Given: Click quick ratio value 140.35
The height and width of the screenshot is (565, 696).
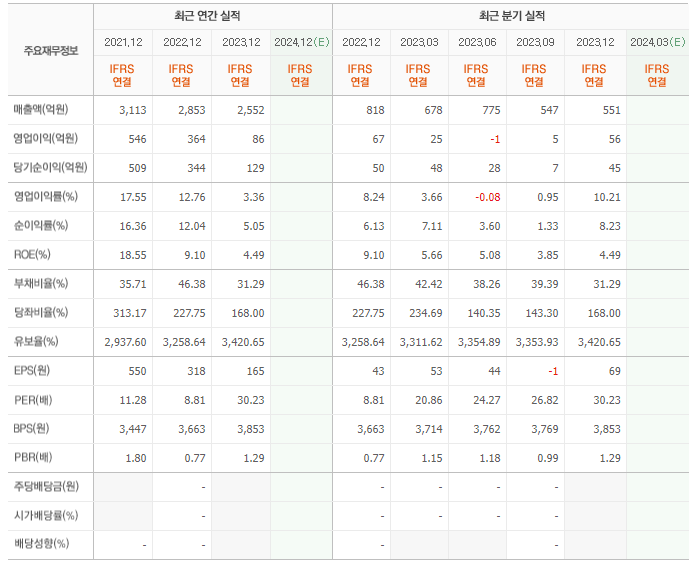Looking at the screenshot, I should (x=484, y=313).
